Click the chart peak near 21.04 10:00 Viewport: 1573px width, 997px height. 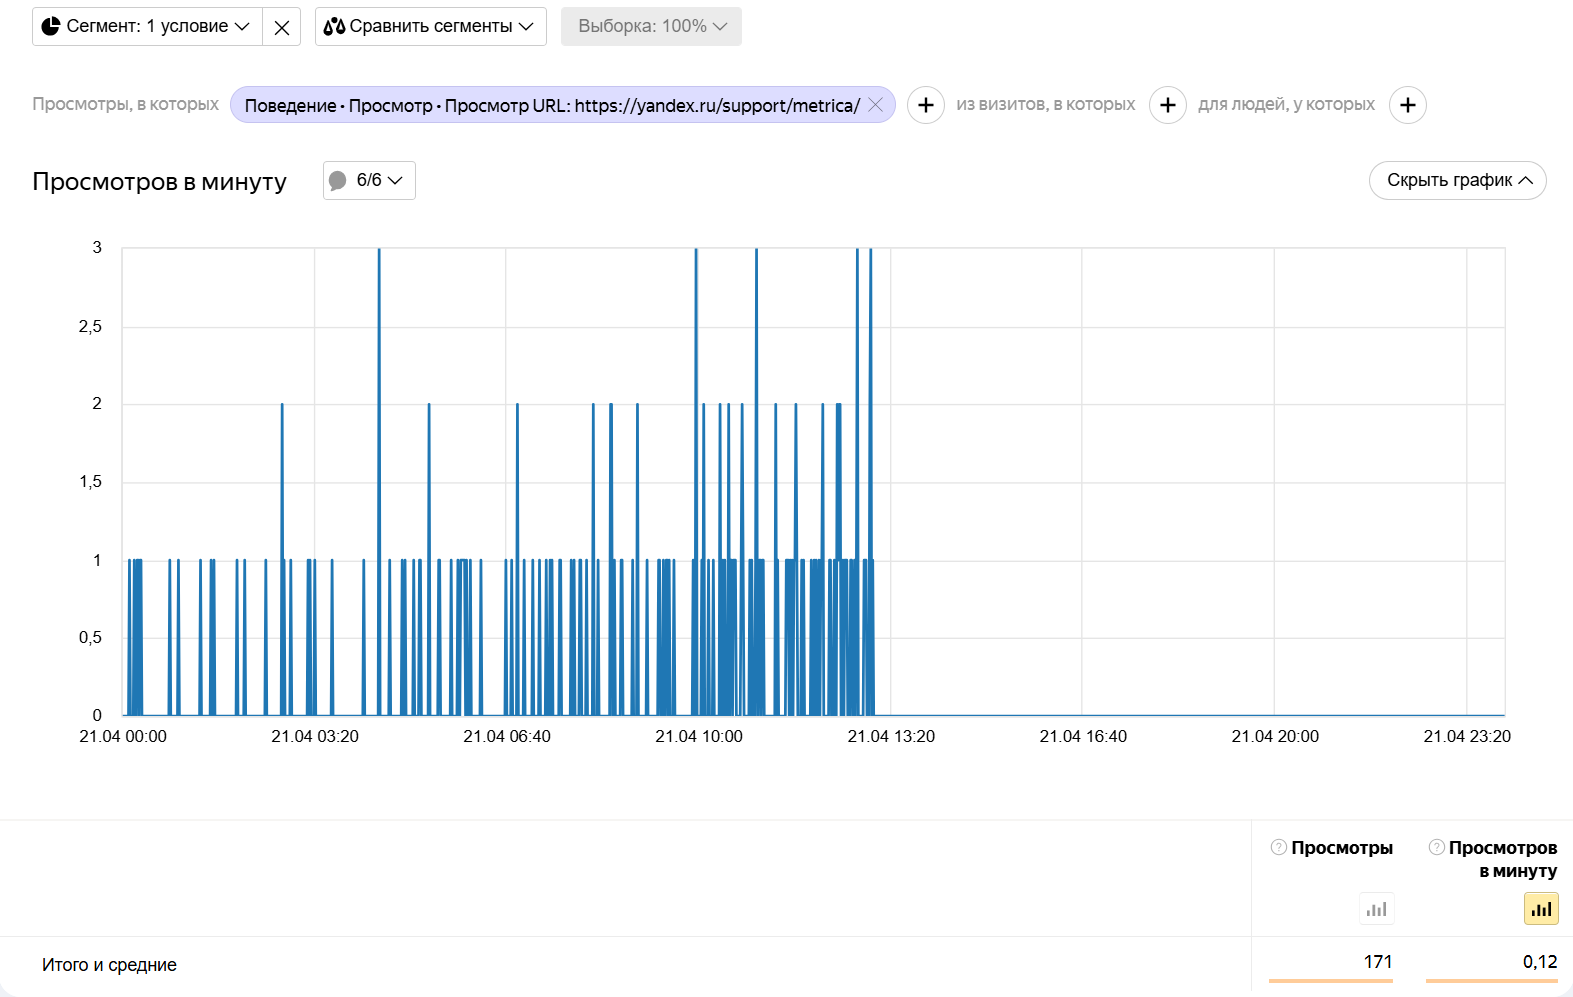point(696,252)
